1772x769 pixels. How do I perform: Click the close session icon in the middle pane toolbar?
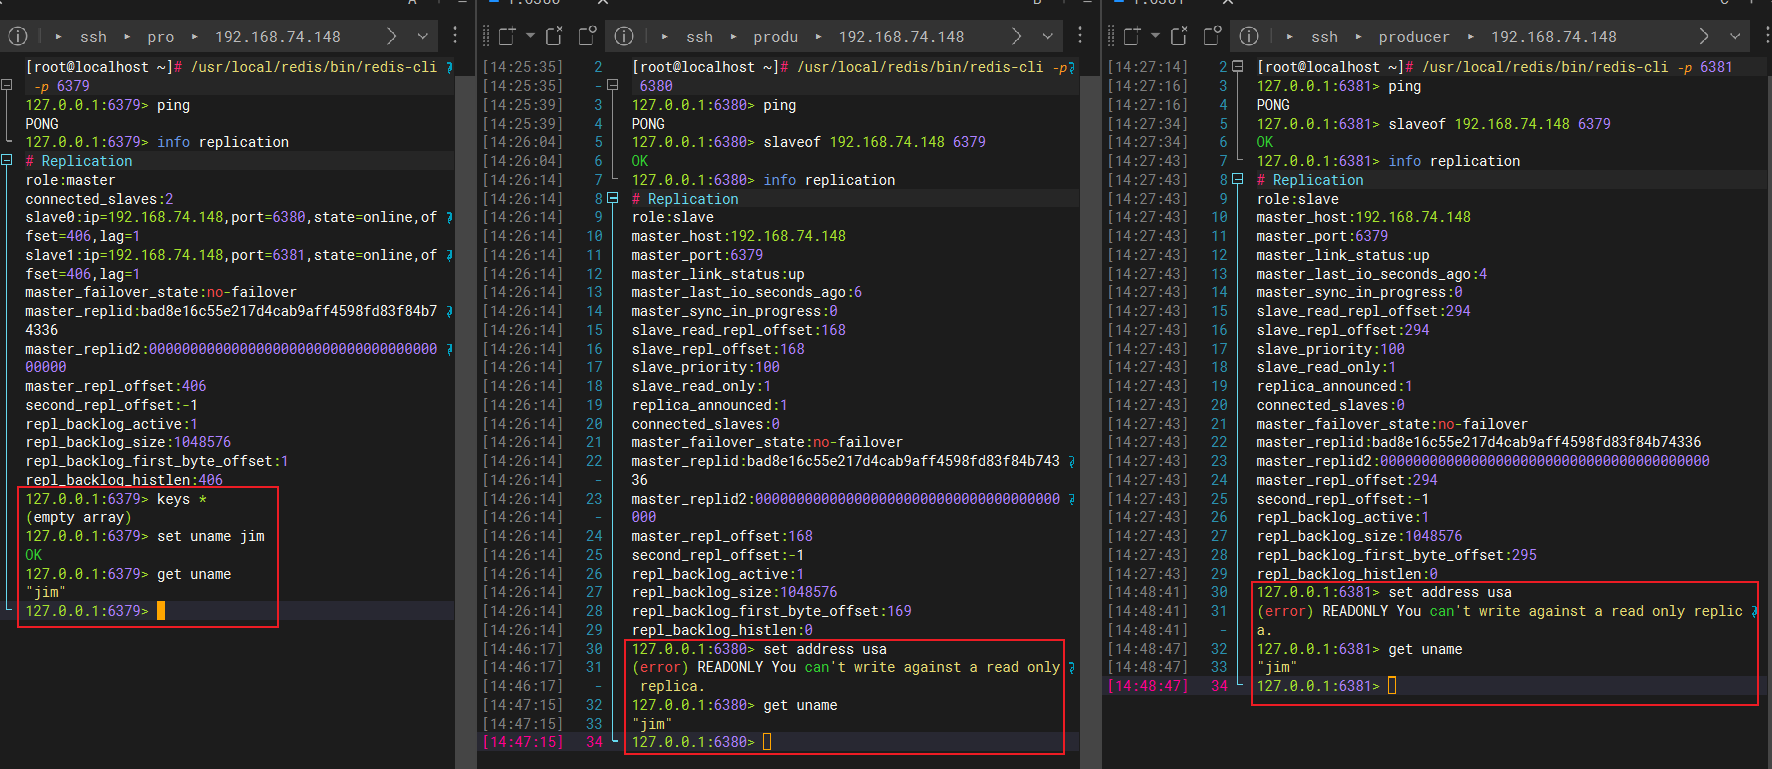click(x=555, y=36)
